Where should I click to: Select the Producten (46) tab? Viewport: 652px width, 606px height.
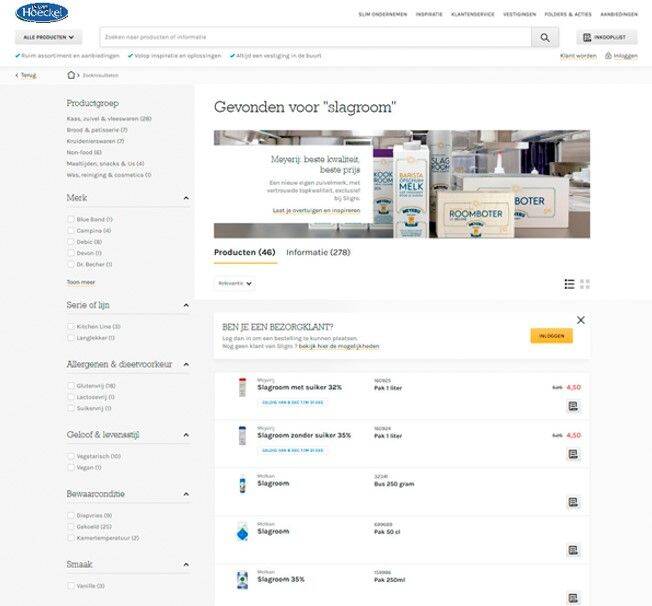point(244,252)
